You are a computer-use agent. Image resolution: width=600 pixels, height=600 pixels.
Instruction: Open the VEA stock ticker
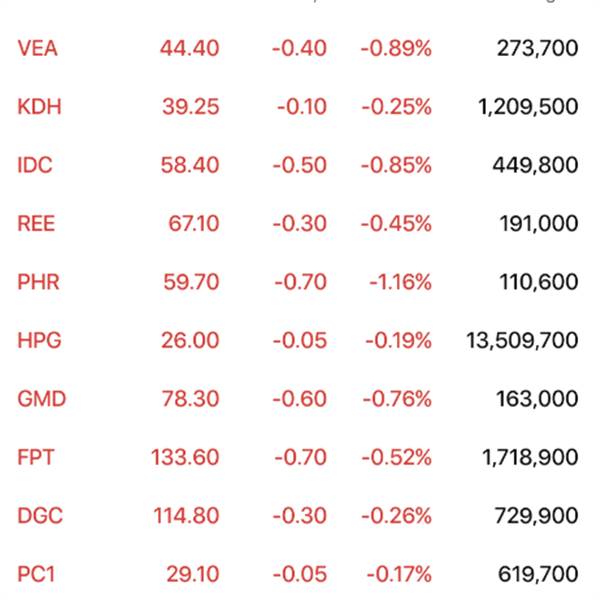point(38,47)
